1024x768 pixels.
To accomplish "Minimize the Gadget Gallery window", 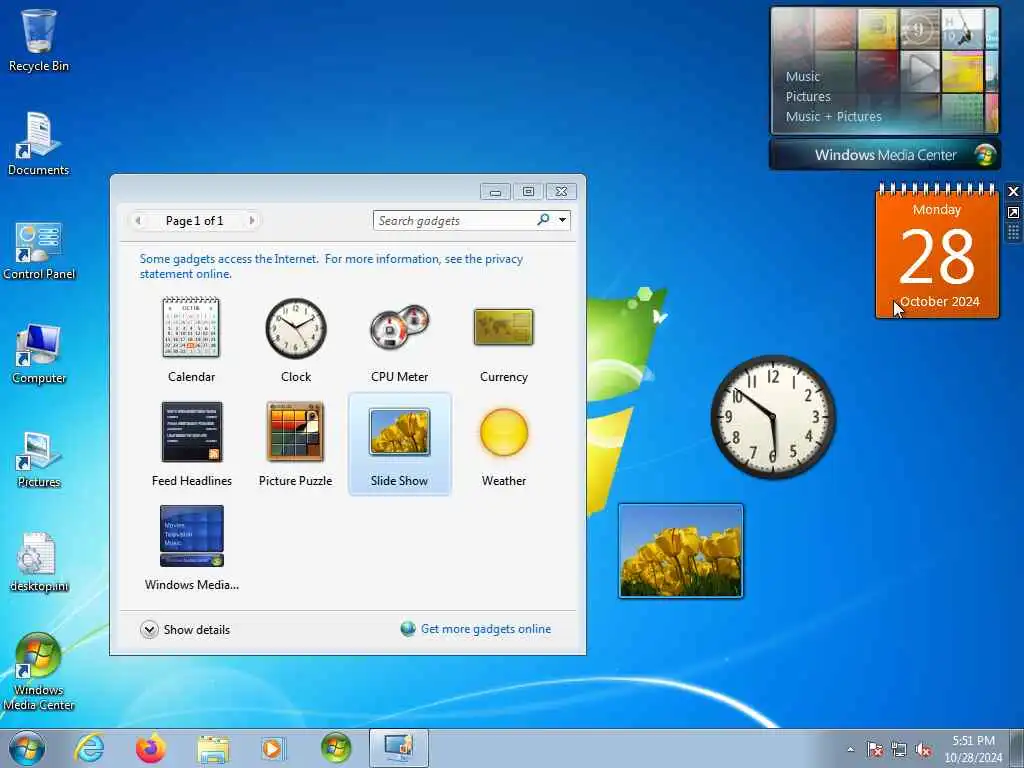I will click(x=495, y=191).
